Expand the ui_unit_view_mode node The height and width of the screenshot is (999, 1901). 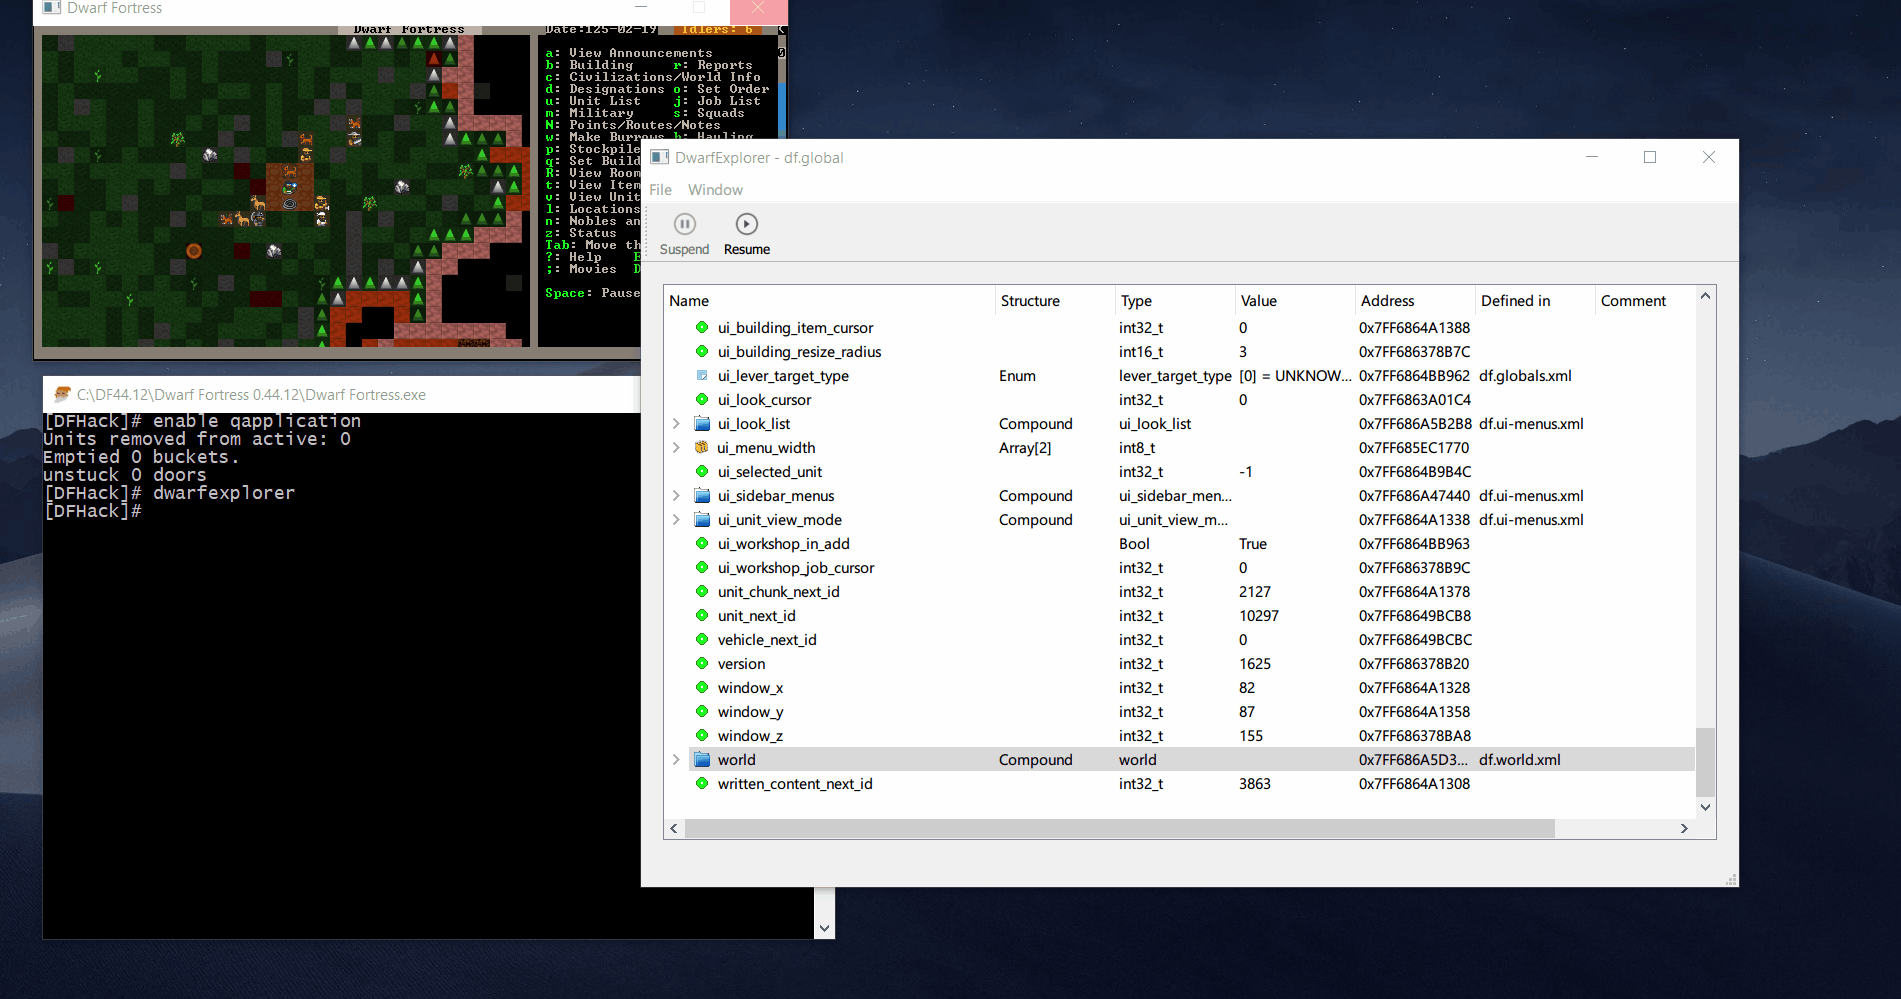point(676,520)
